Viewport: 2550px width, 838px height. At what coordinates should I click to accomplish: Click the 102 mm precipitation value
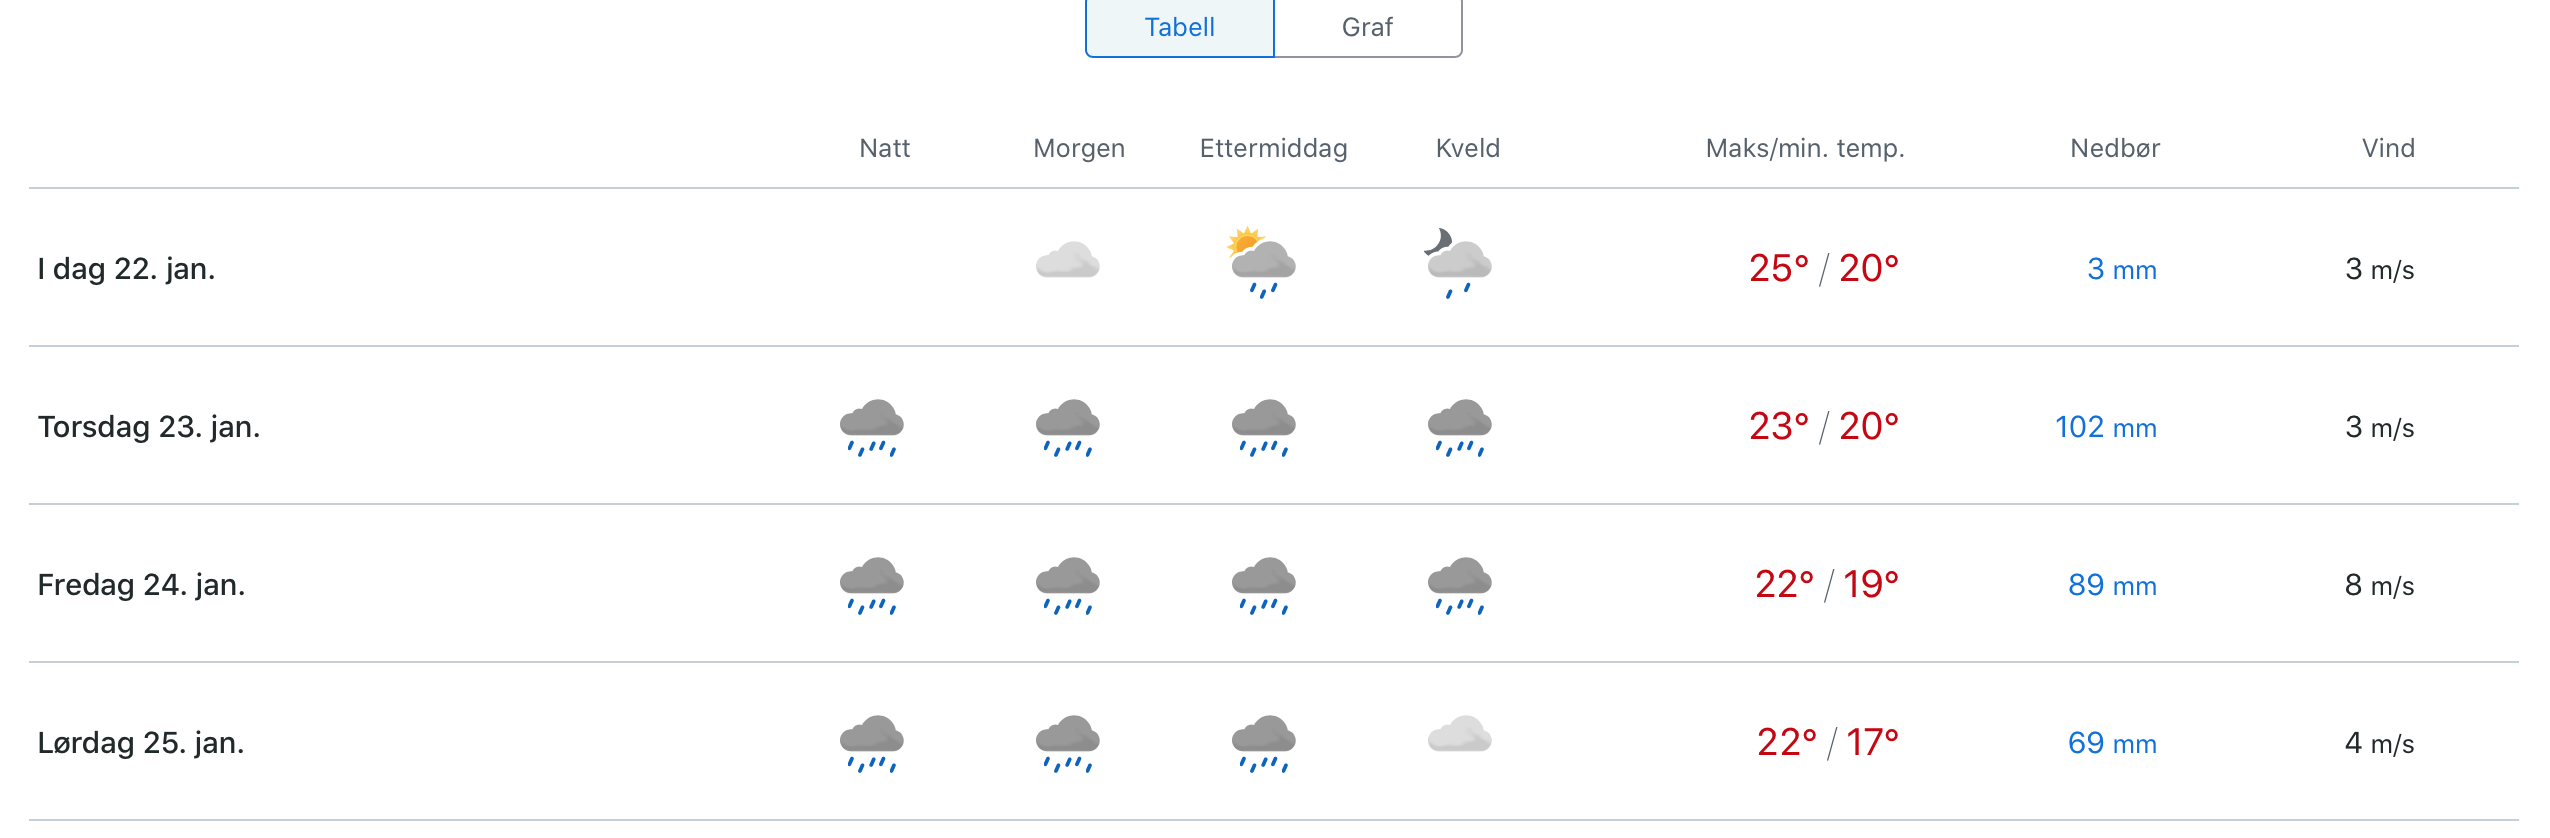click(x=2106, y=427)
